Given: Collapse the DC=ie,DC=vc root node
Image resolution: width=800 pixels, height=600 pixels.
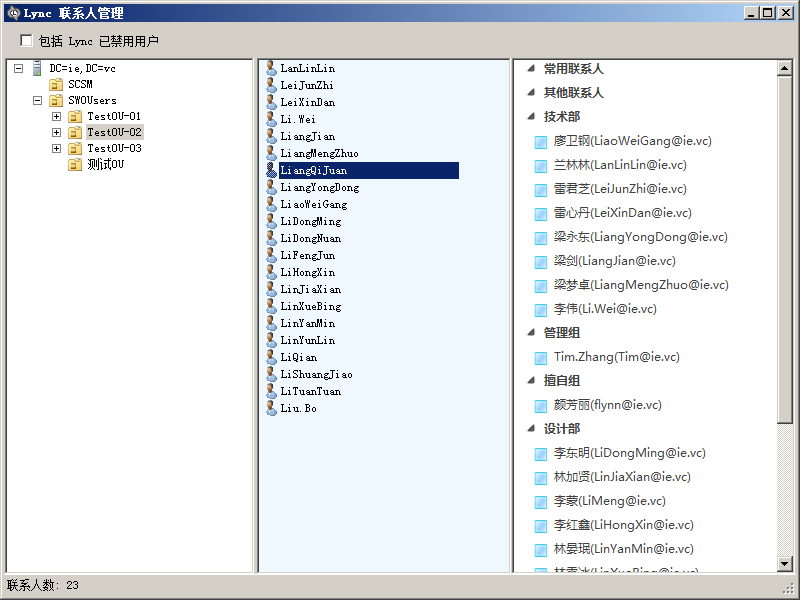Looking at the screenshot, I should click(x=18, y=68).
